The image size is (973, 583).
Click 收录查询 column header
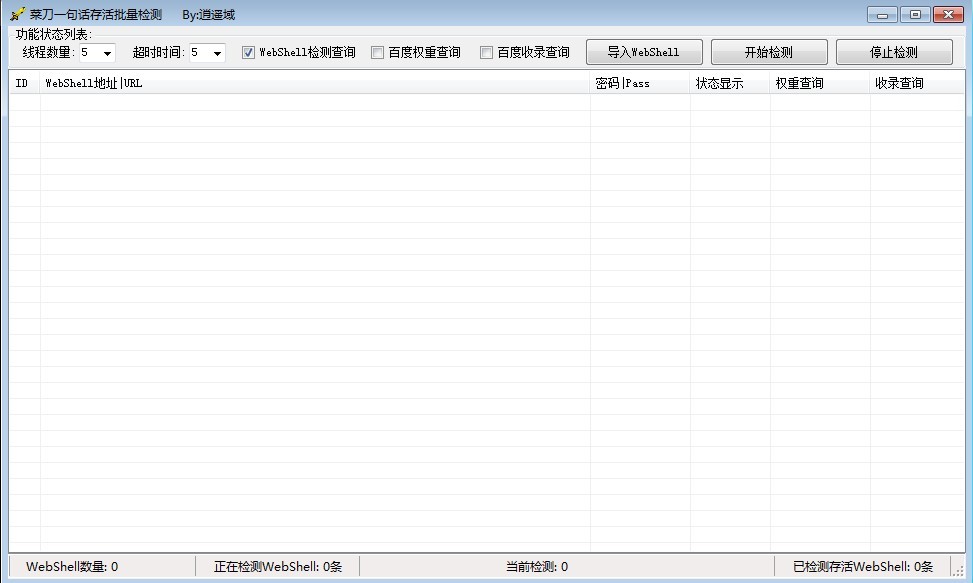[x=917, y=83]
